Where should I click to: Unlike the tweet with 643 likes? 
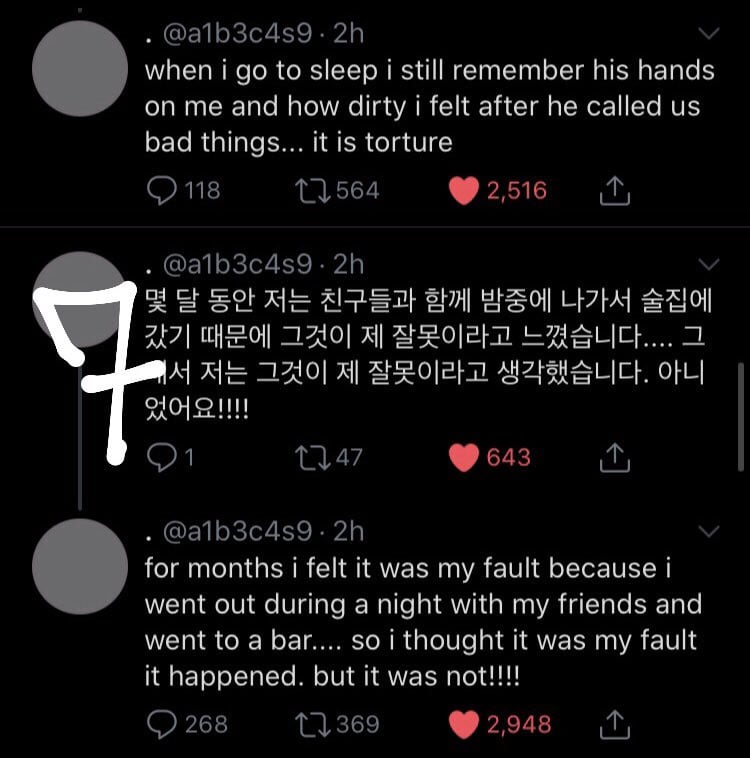(x=463, y=458)
